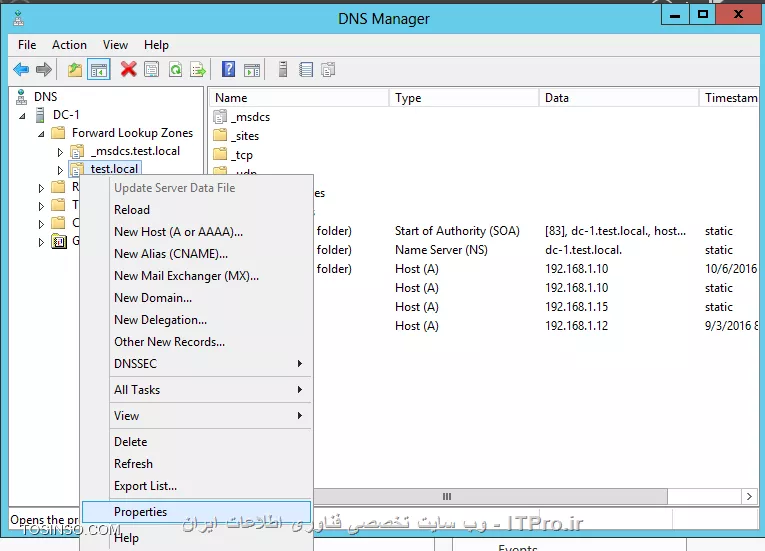Expand the test.local zone node
This screenshot has width=765, height=551.
pos(60,170)
